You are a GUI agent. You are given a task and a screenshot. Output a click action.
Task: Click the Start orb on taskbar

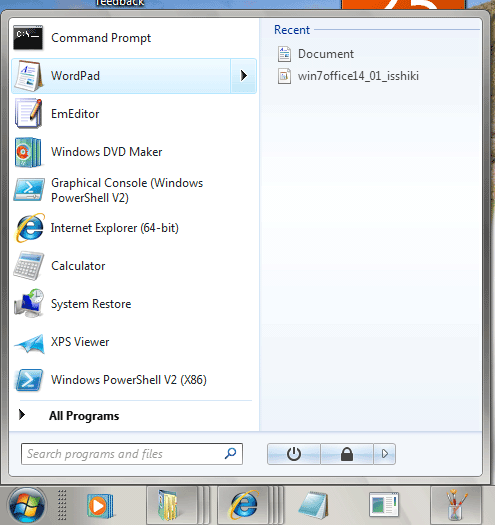click(27, 506)
